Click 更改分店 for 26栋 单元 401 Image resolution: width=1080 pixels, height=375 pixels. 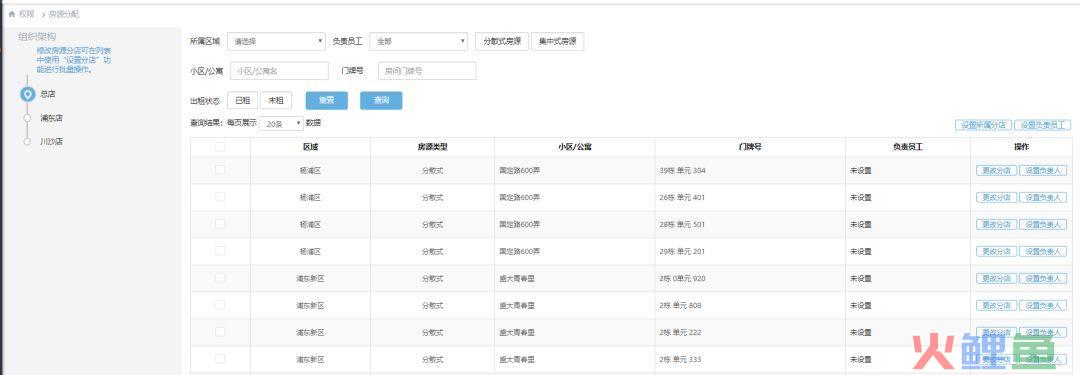click(996, 197)
